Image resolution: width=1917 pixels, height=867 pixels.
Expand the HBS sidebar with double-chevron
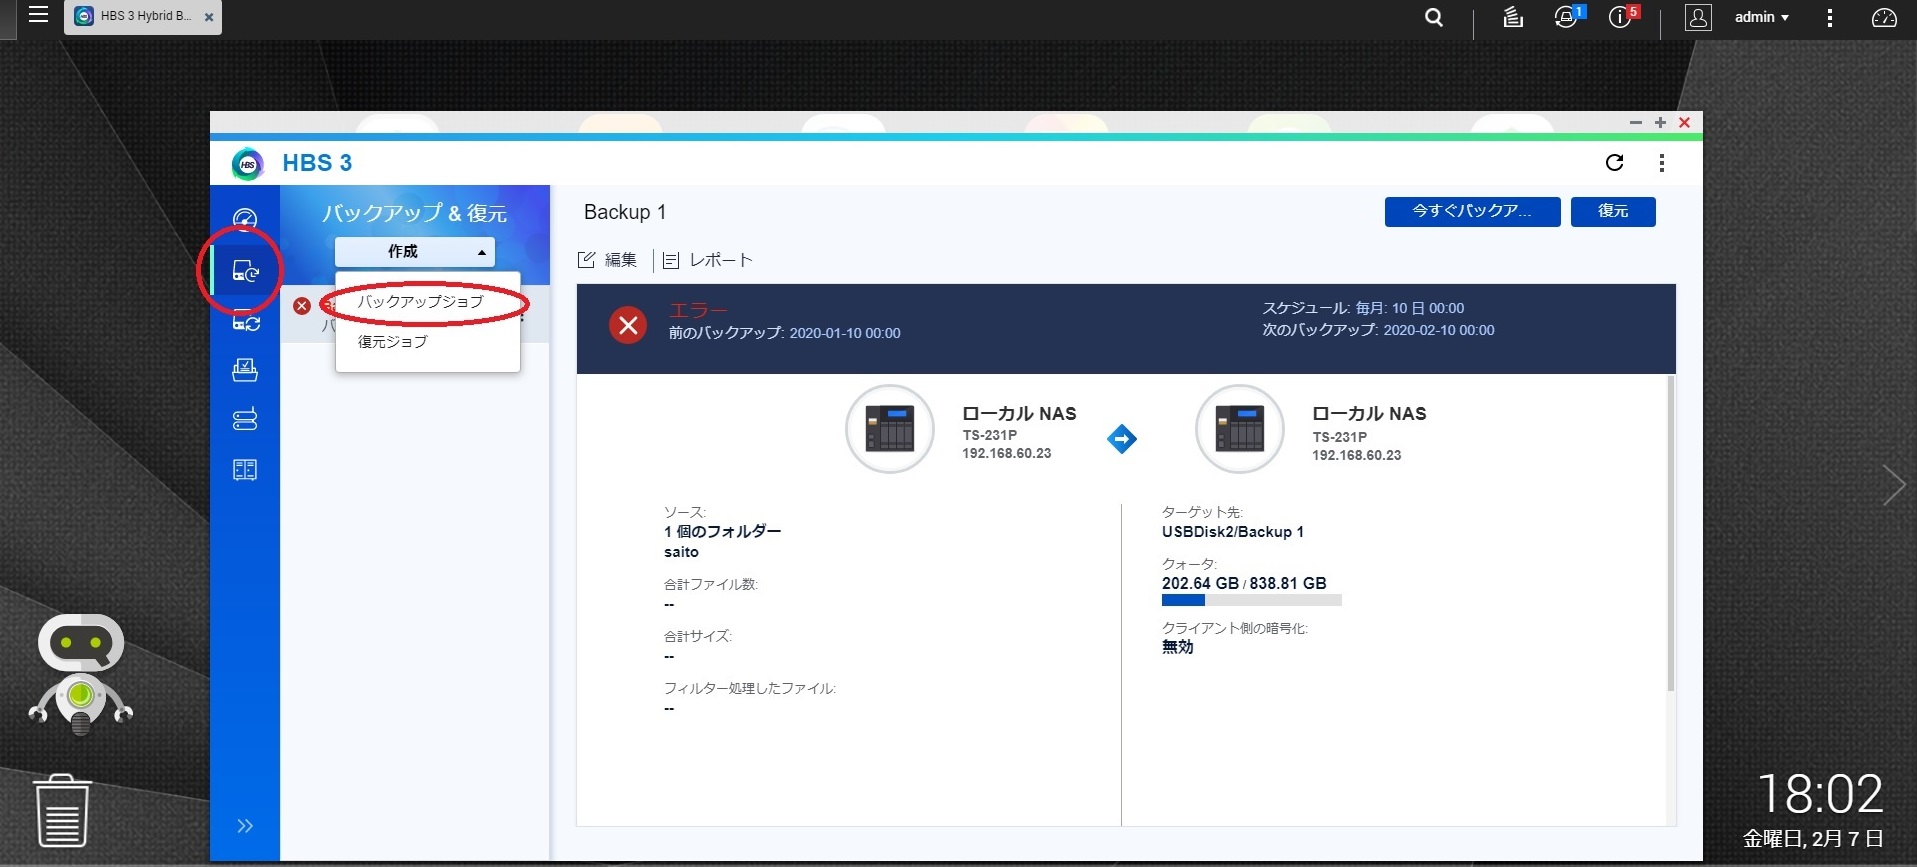(245, 826)
